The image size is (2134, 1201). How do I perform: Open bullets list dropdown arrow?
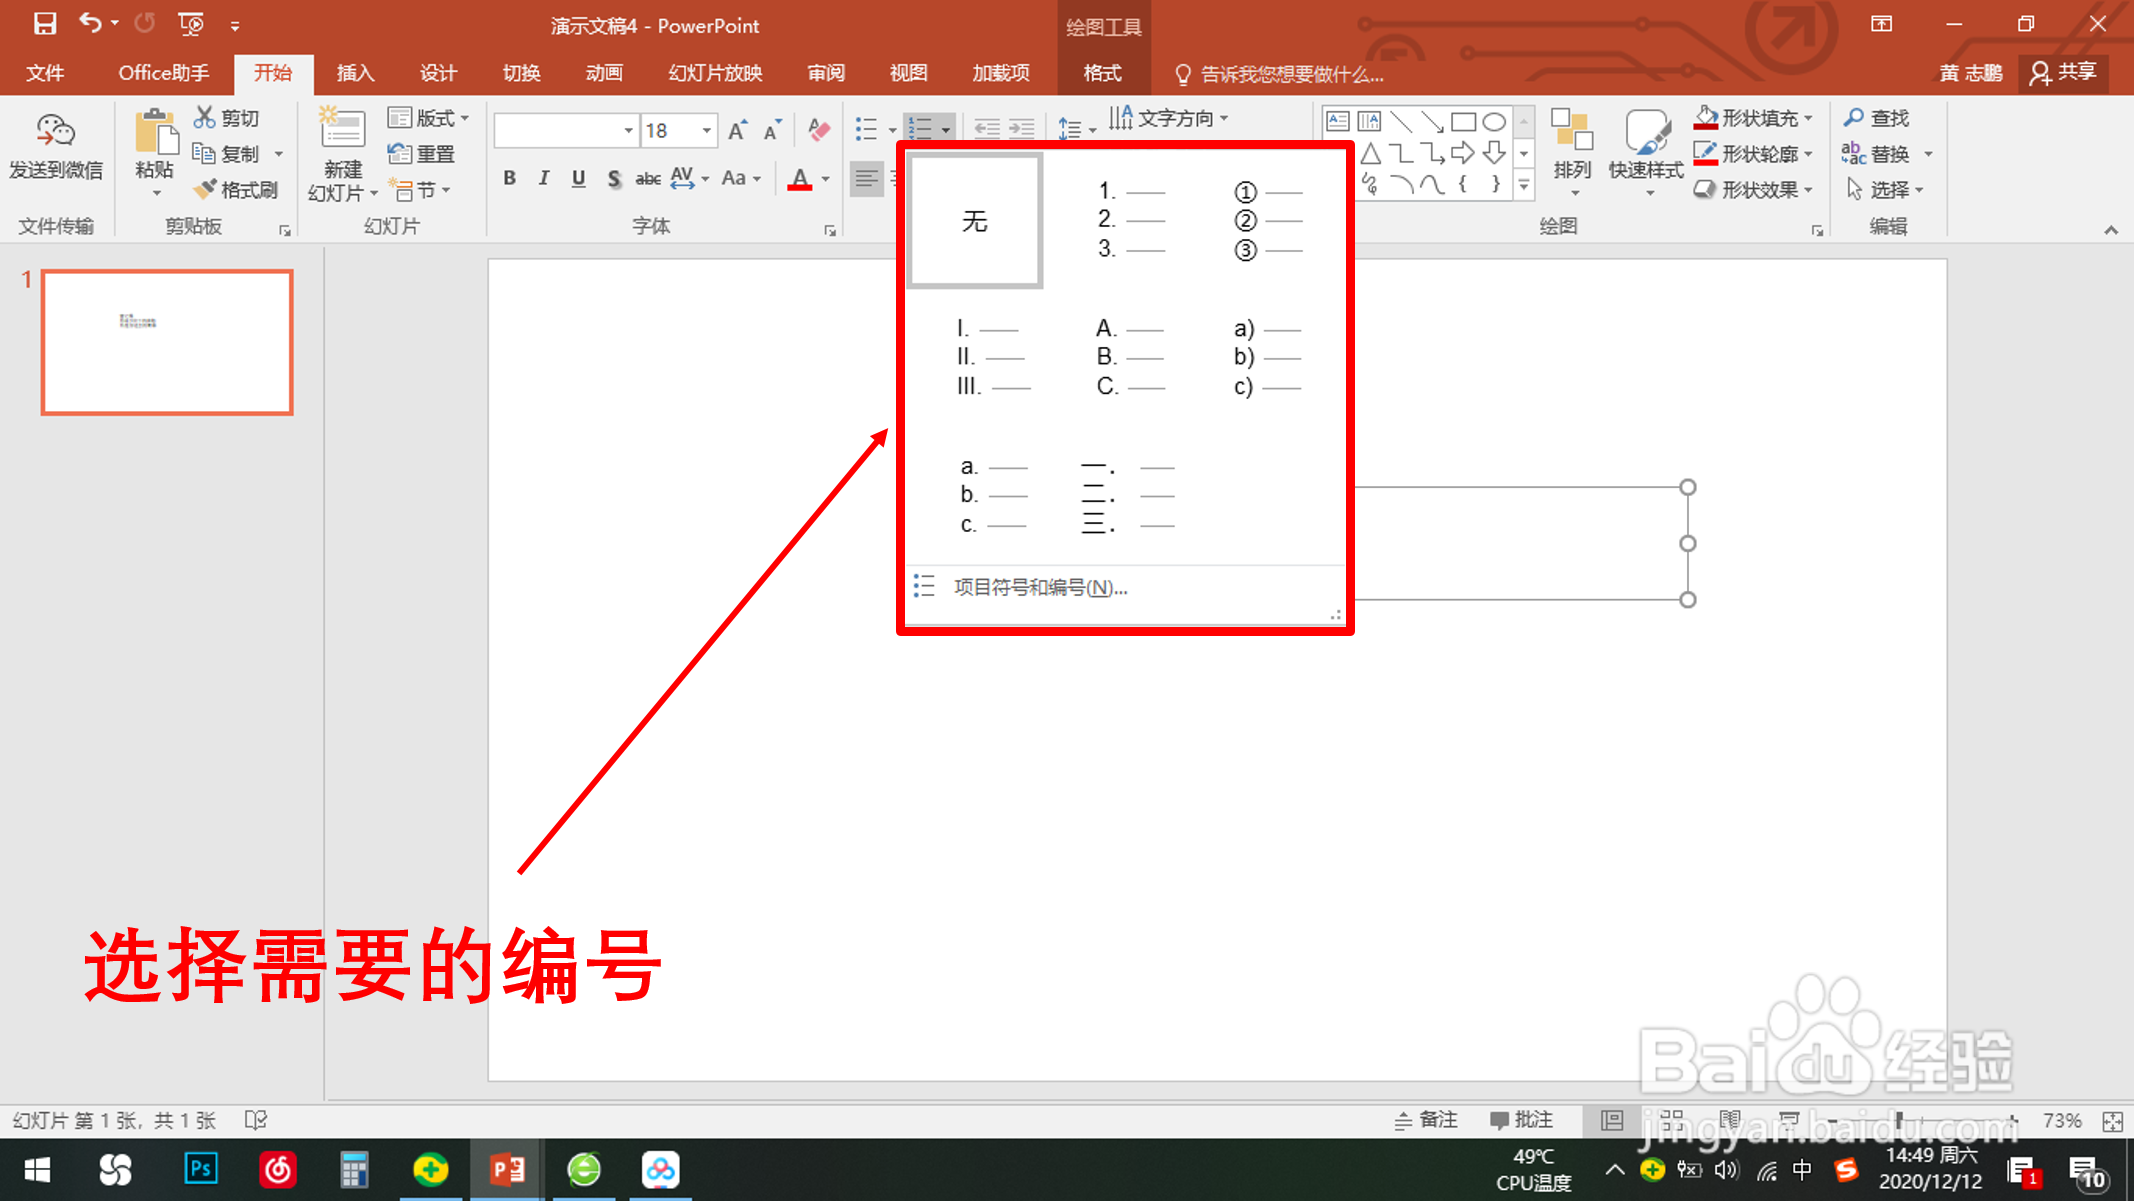pyautogui.click(x=892, y=130)
